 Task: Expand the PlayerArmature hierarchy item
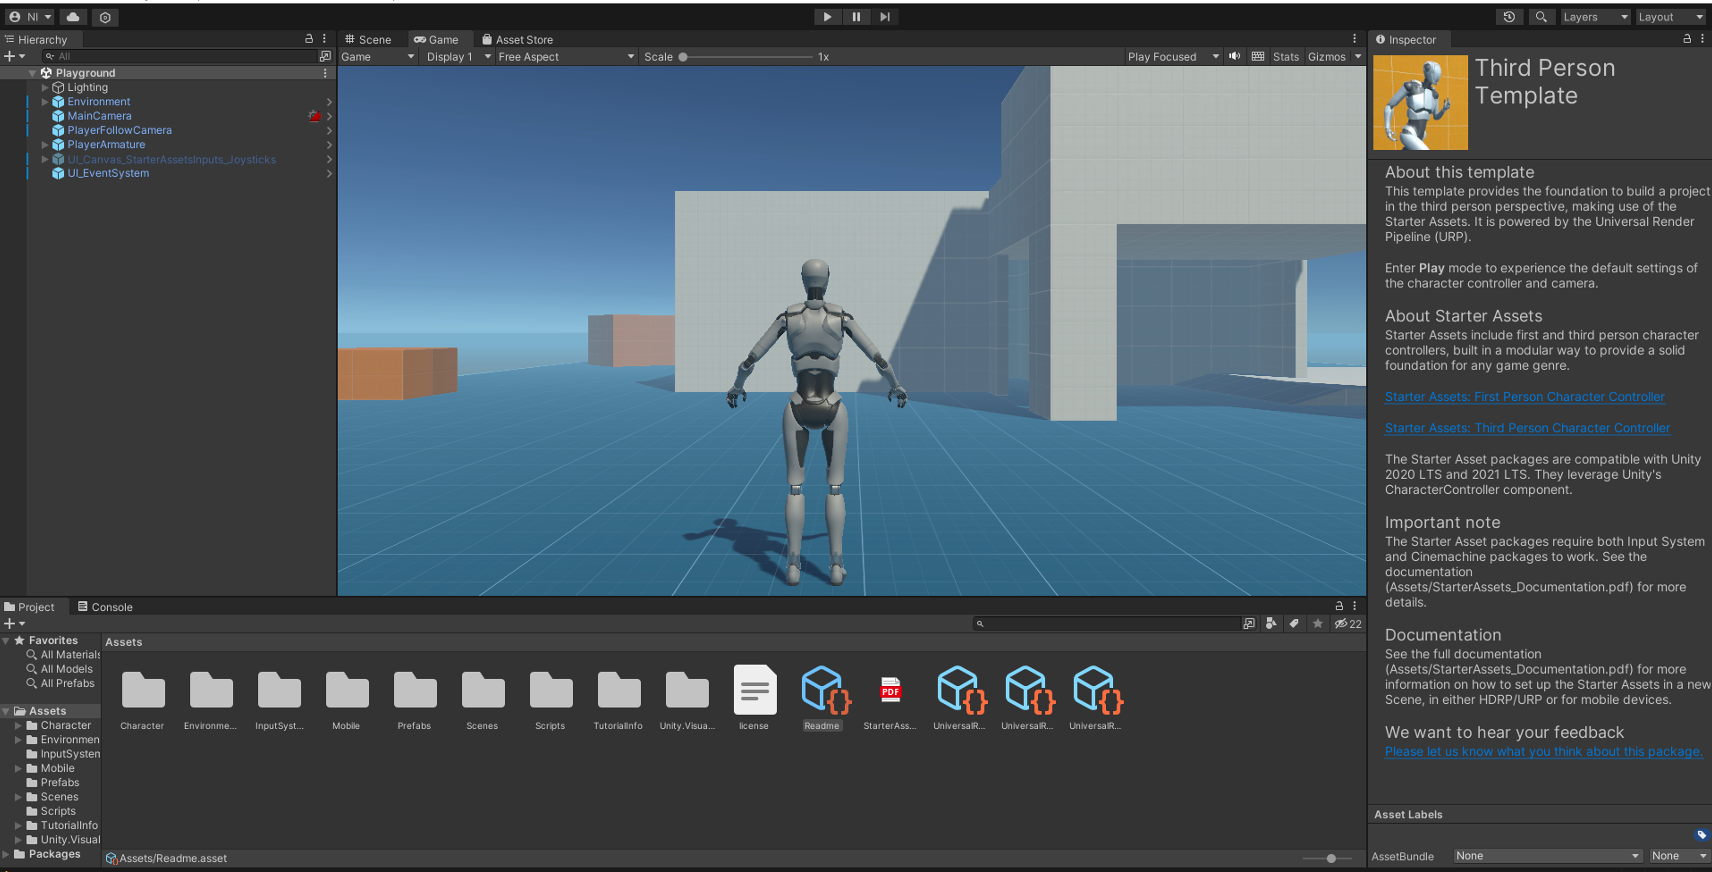45,145
